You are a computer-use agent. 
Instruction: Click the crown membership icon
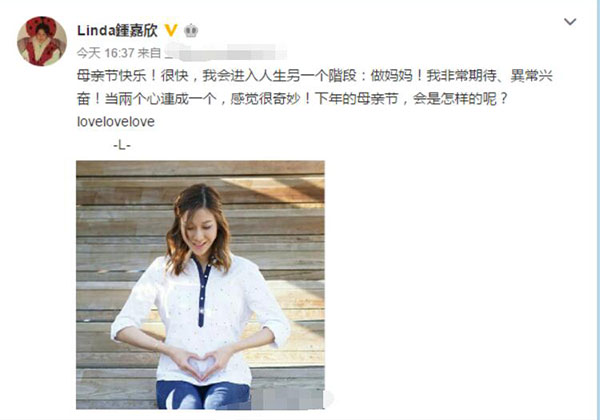191,31
